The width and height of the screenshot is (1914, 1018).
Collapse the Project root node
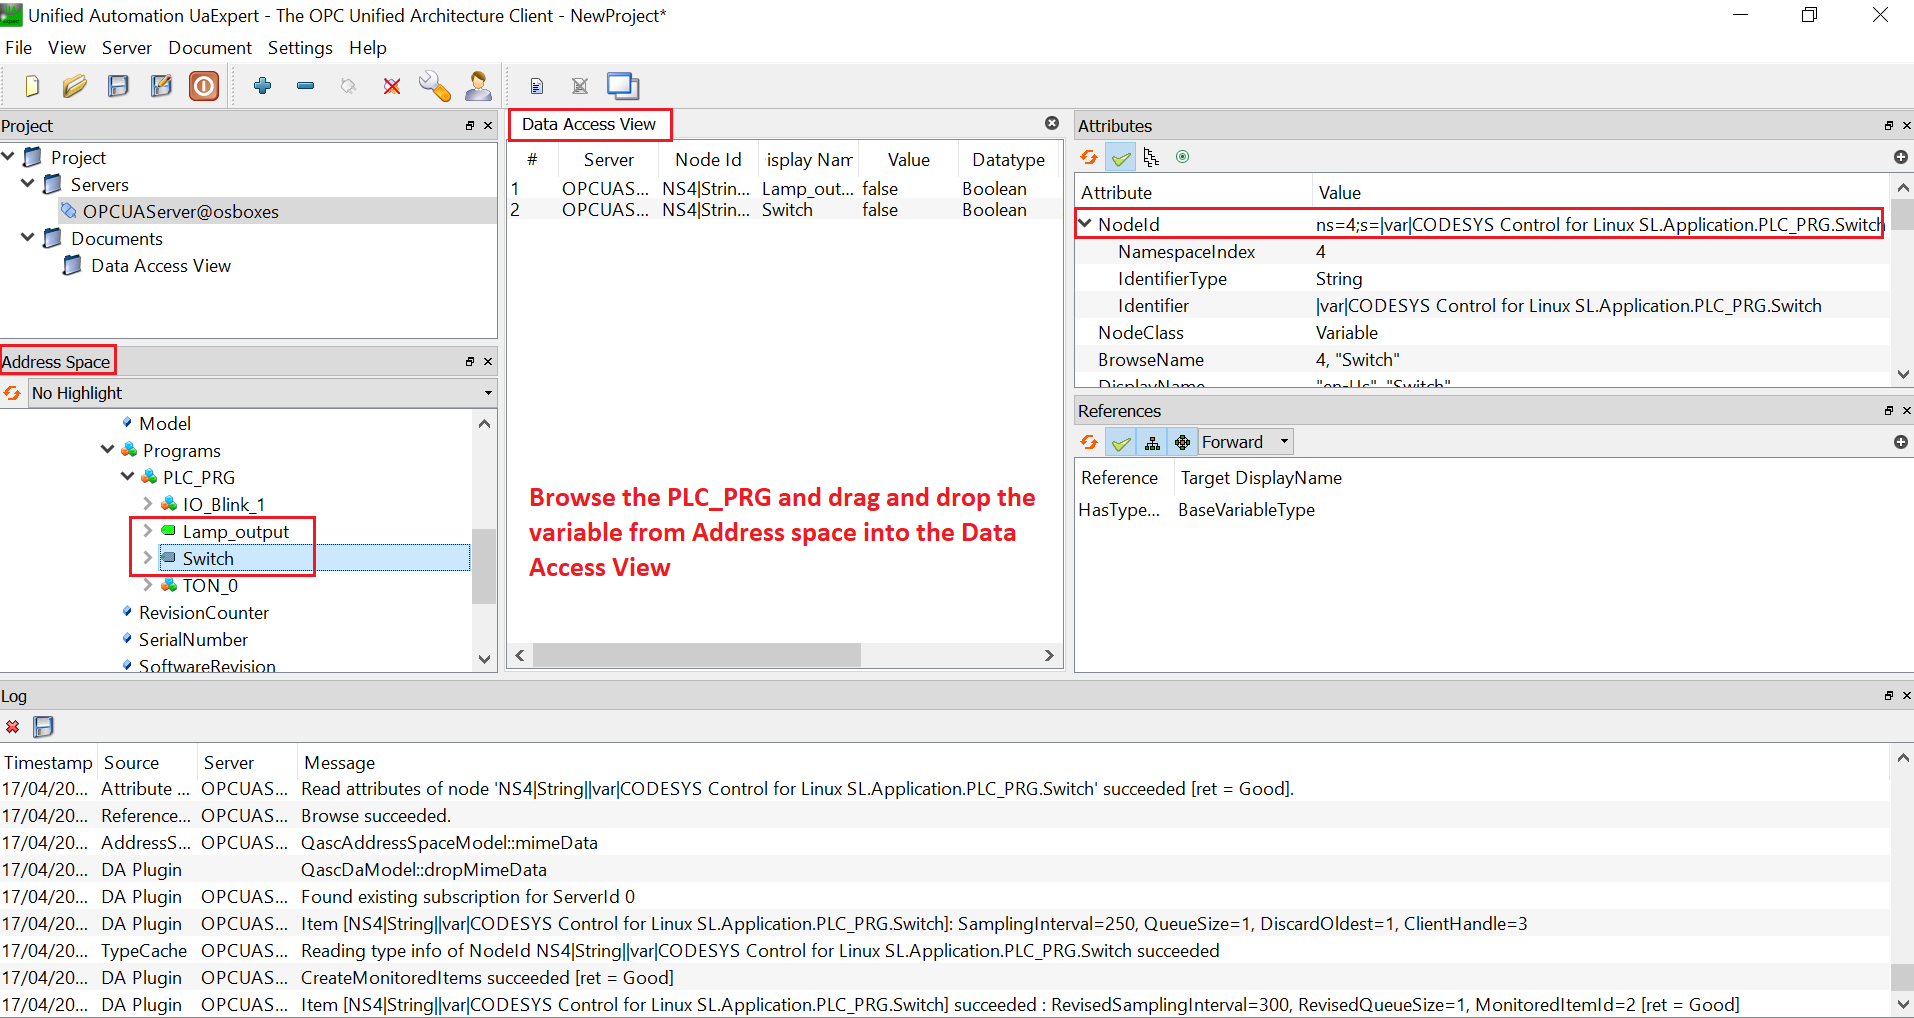tap(8, 156)
